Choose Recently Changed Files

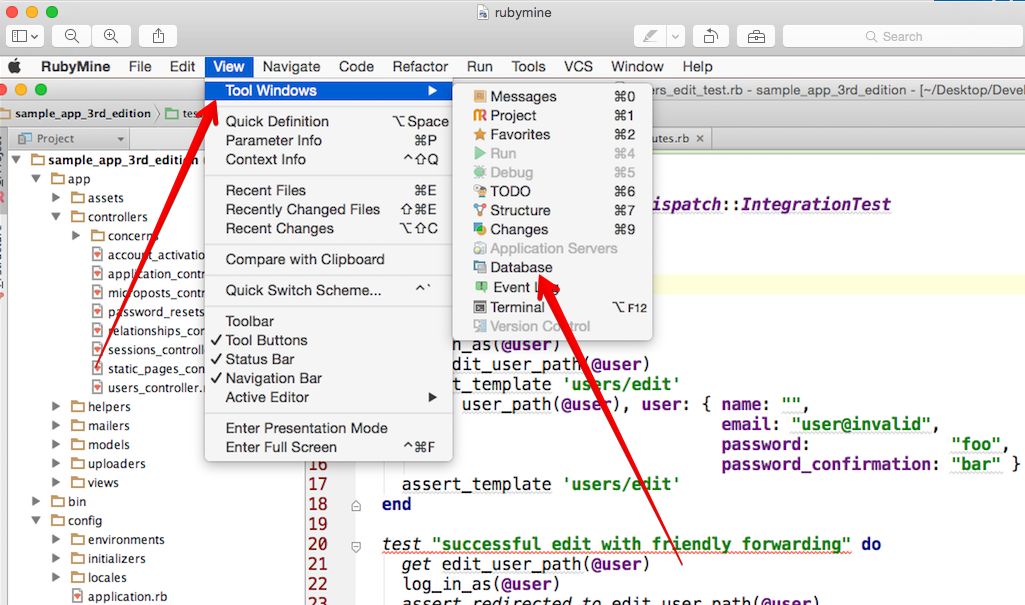(x=328, y=210)
